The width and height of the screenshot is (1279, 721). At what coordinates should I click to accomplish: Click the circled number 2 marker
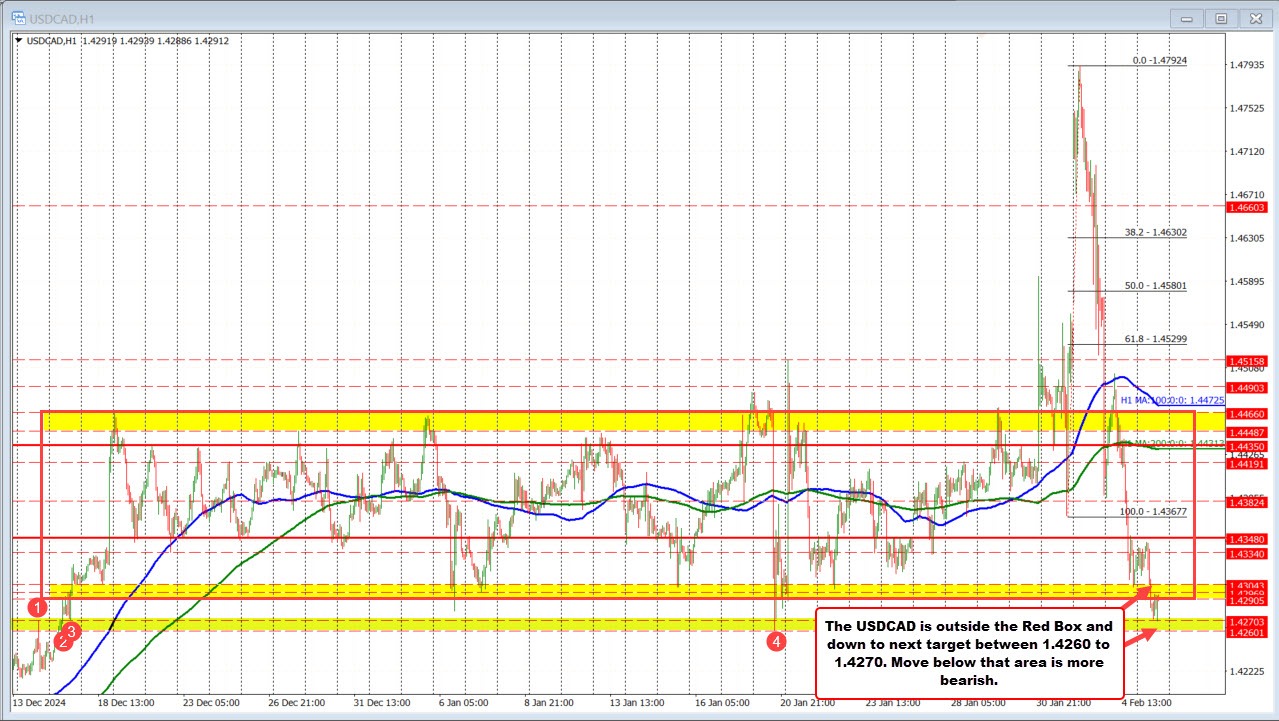62,641
